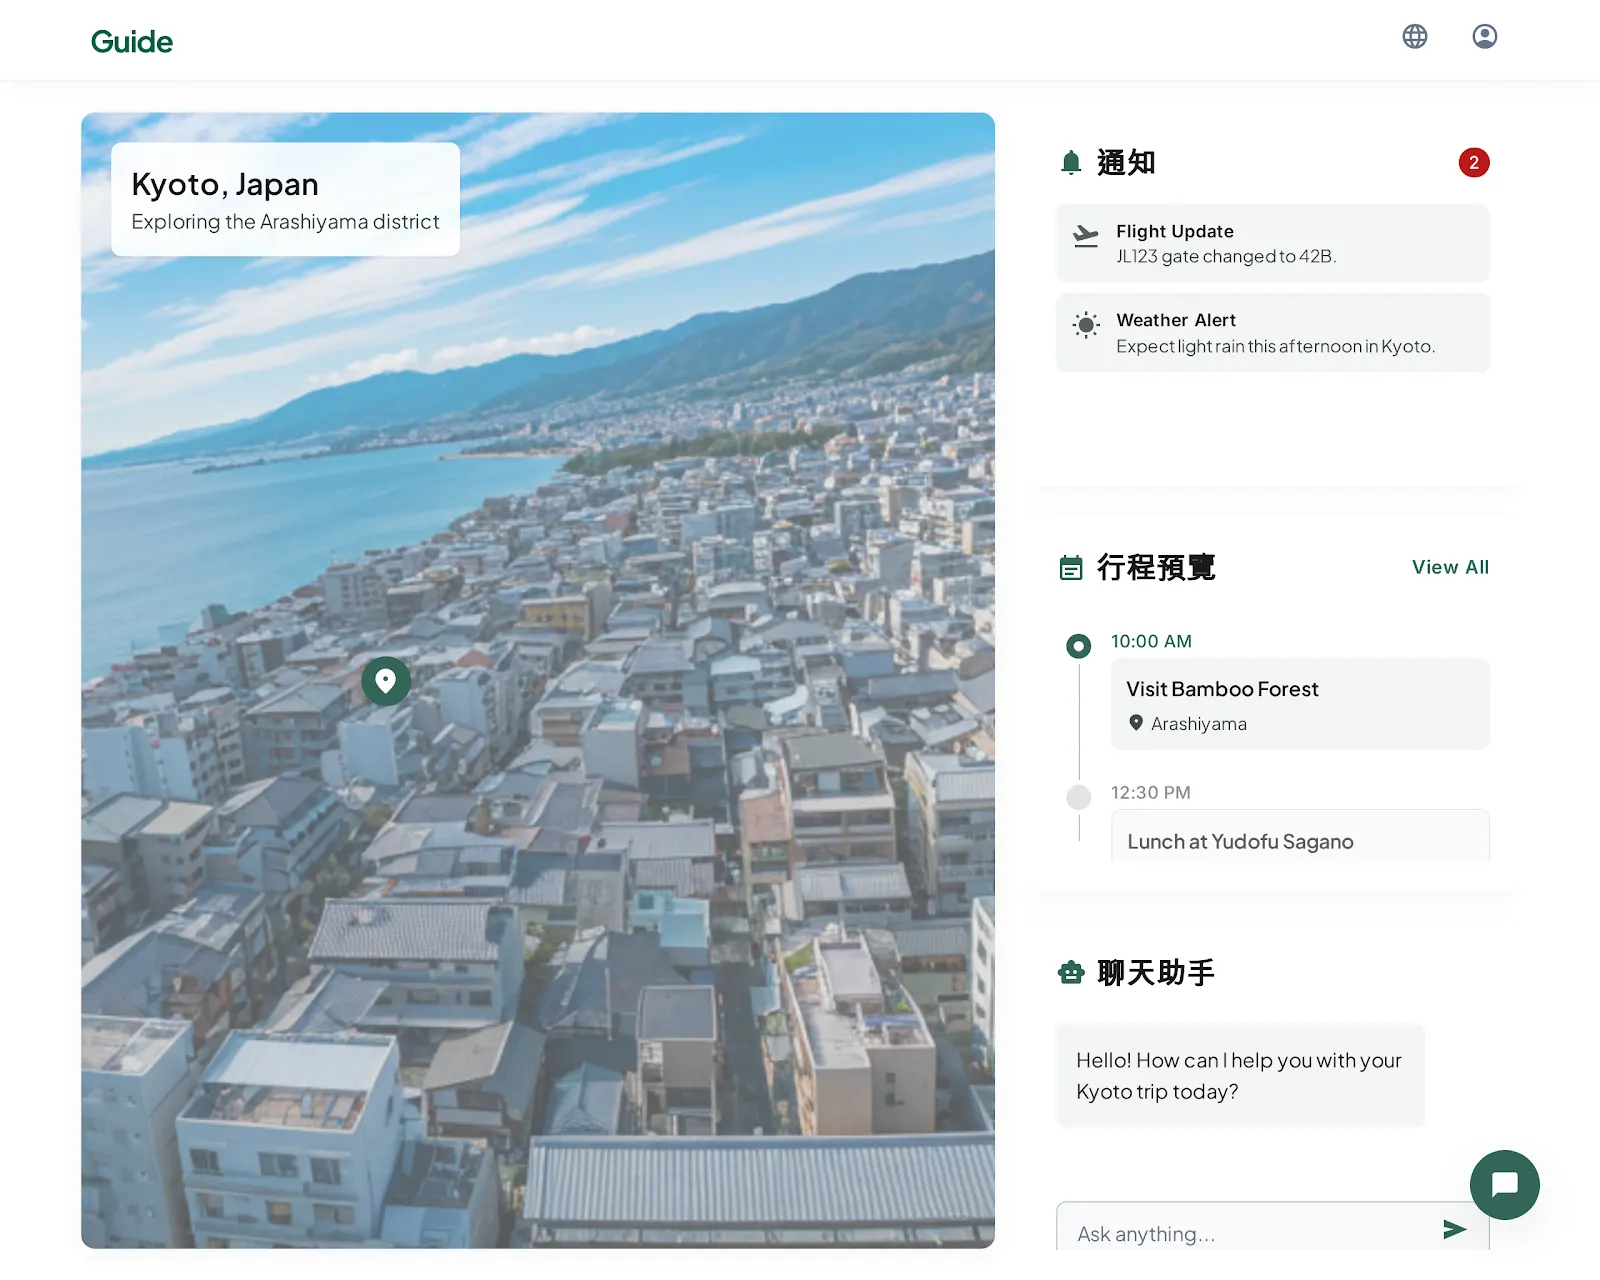Click the notifications bell icon

point(1071,162)
